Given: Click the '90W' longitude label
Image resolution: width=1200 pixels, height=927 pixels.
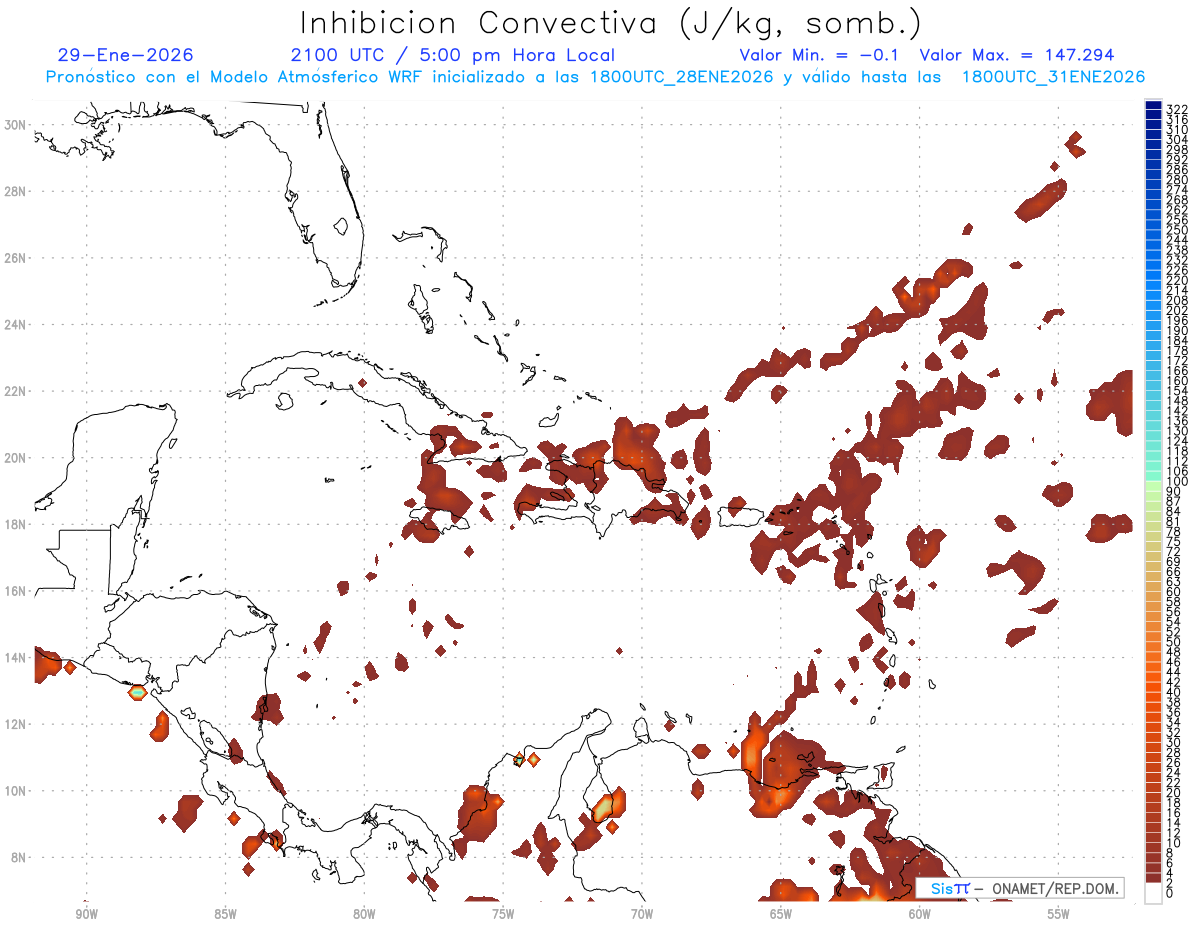Looking at the screenshot, I should coord(86,913).
